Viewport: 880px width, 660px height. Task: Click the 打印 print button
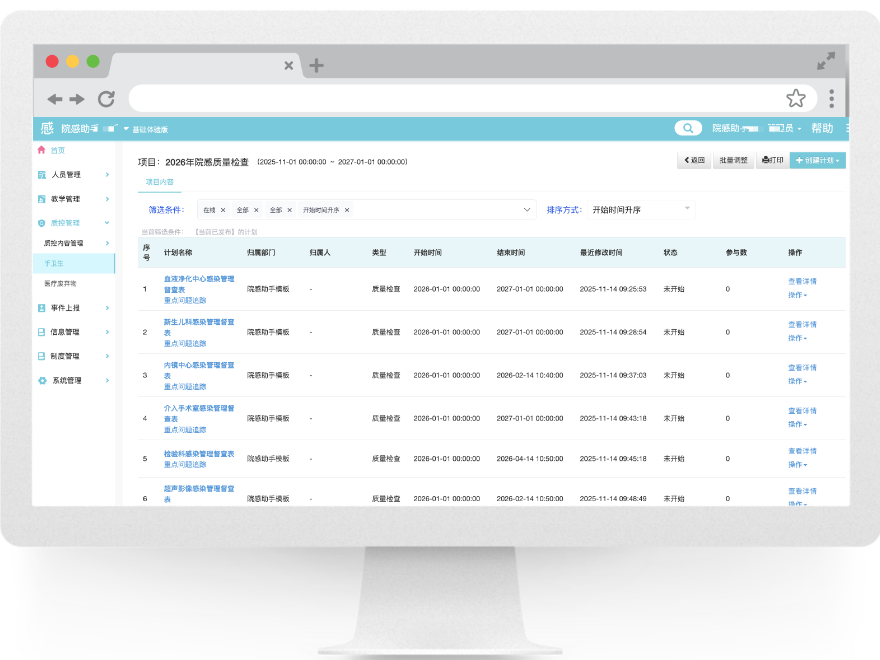(772, 160)
